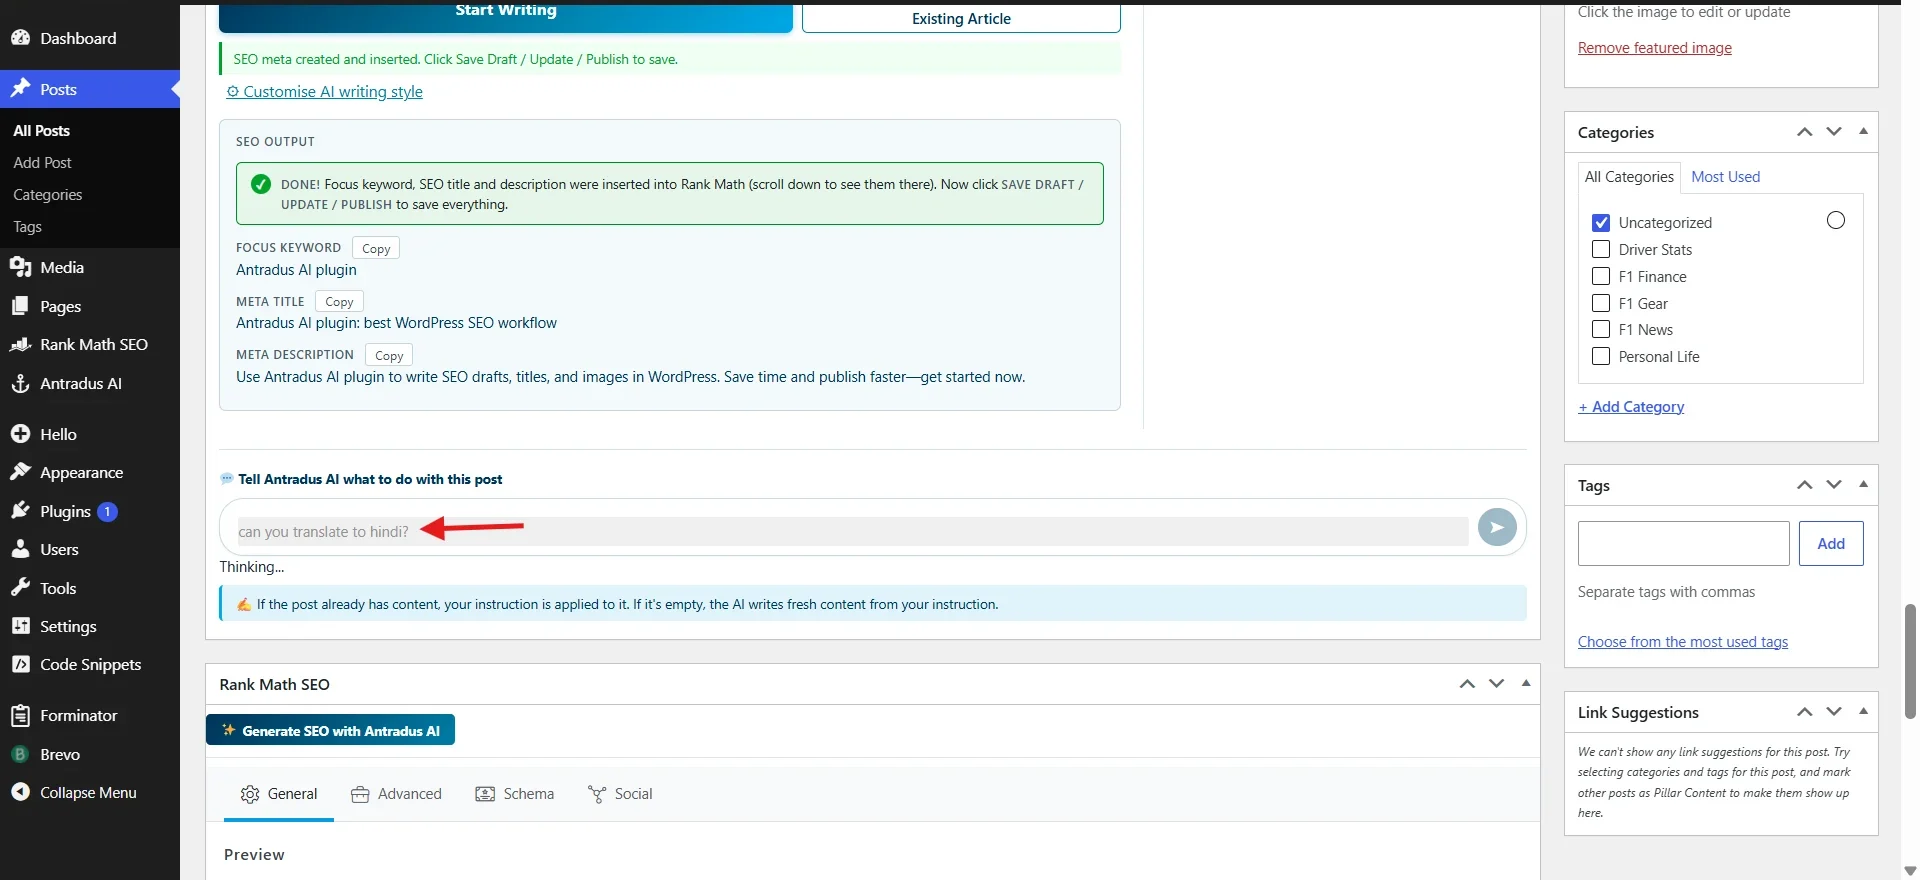Click the Existing Article button
Screen dimensions: 1920x880
(961, 18)
